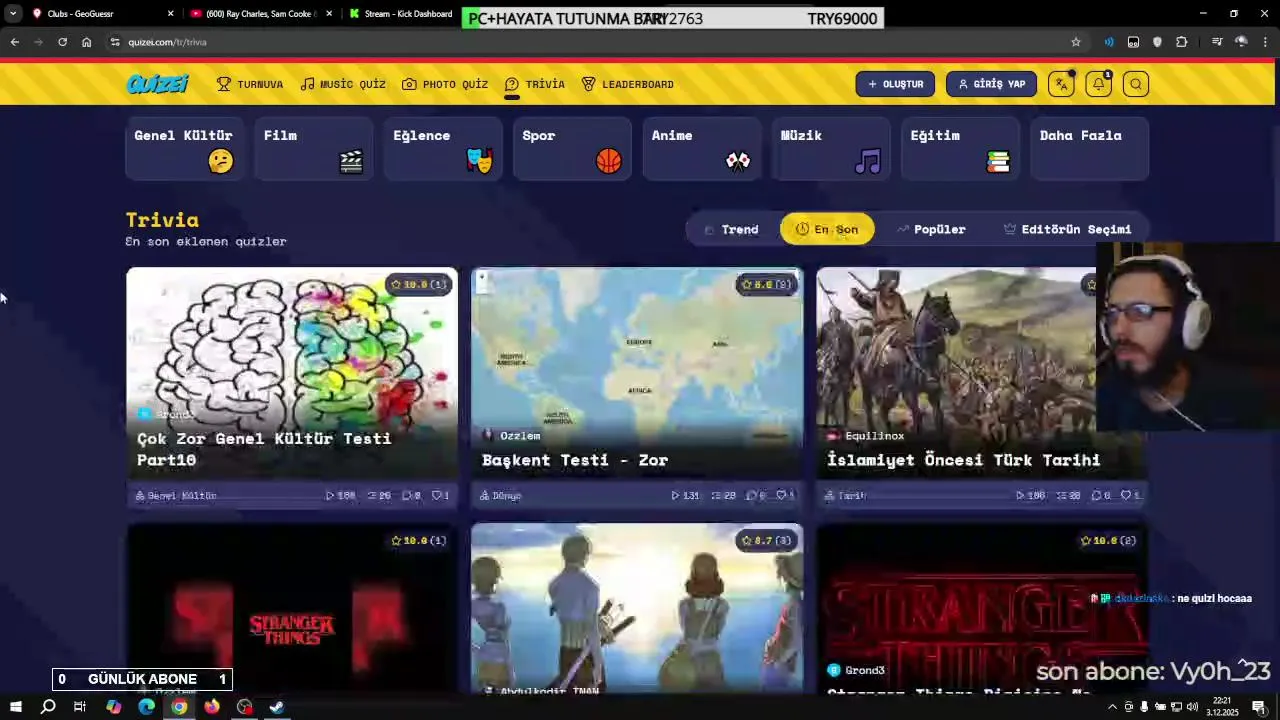Click the Ozzlem author name
1280x720 pixels.
[520, 436]
